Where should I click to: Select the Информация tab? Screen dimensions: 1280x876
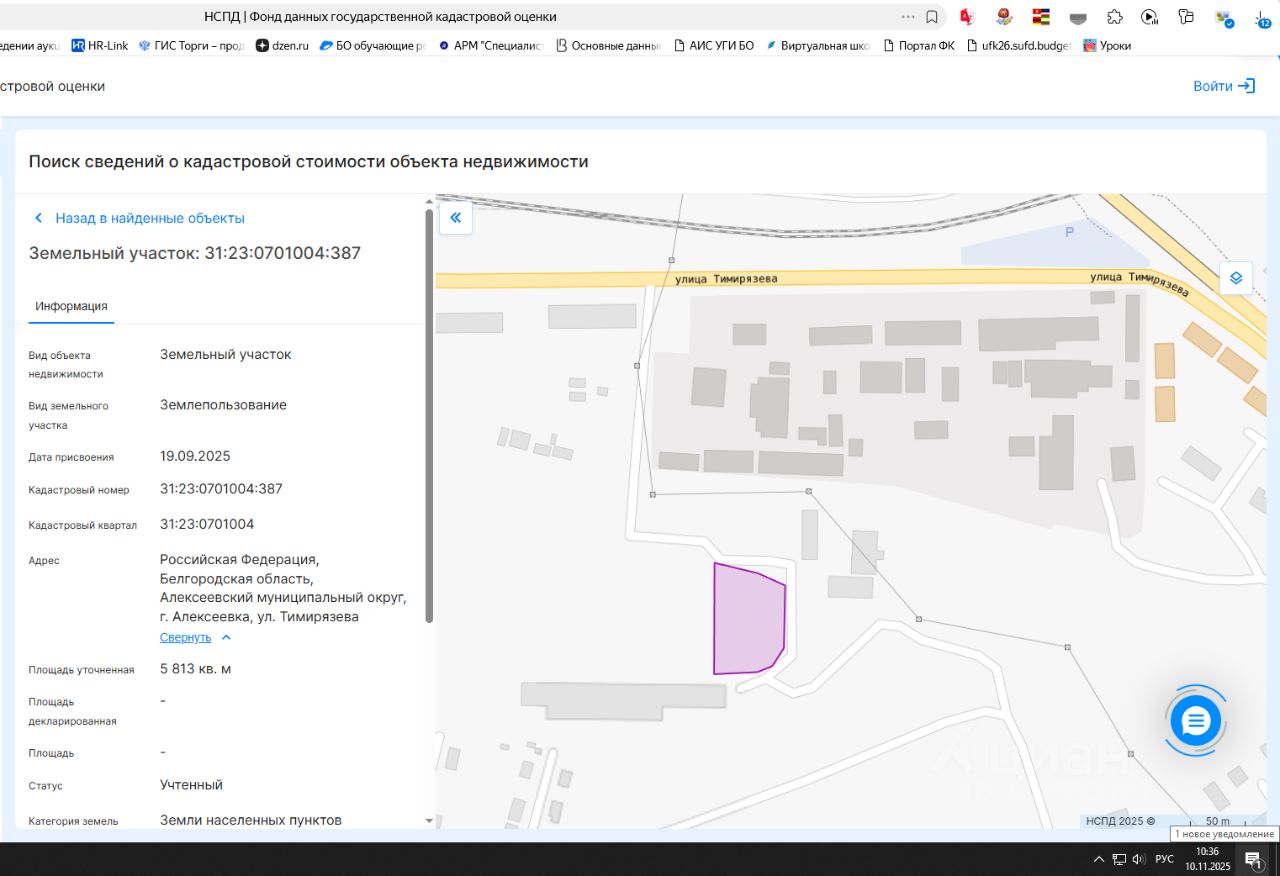coord(71,306)
